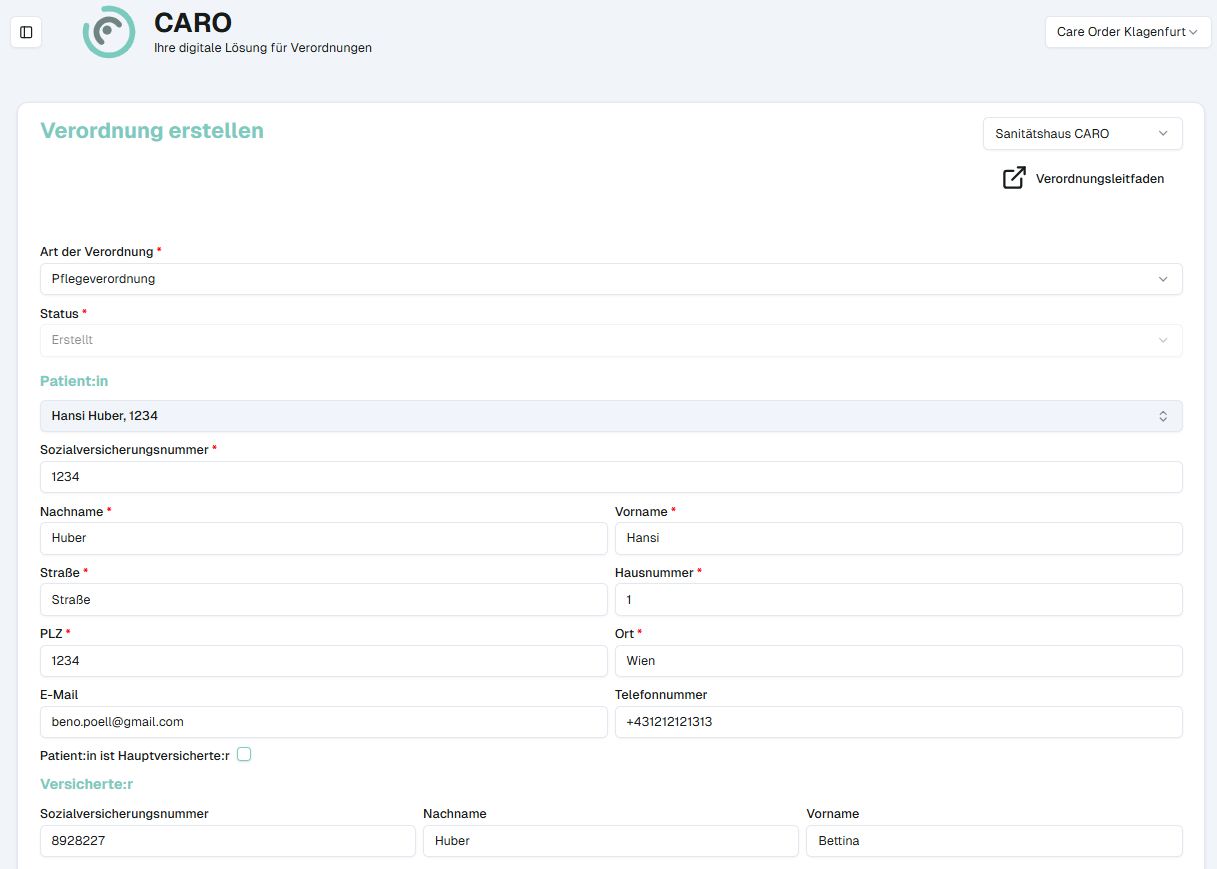The height and width of the screenshot is (869, 1217).
Task: Click the Sanitätshaus CARO dropdown arrow
Action: coord(1162,132)
